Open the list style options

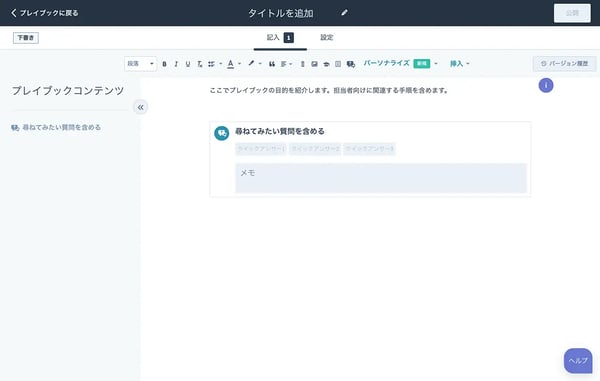(215, 64)
